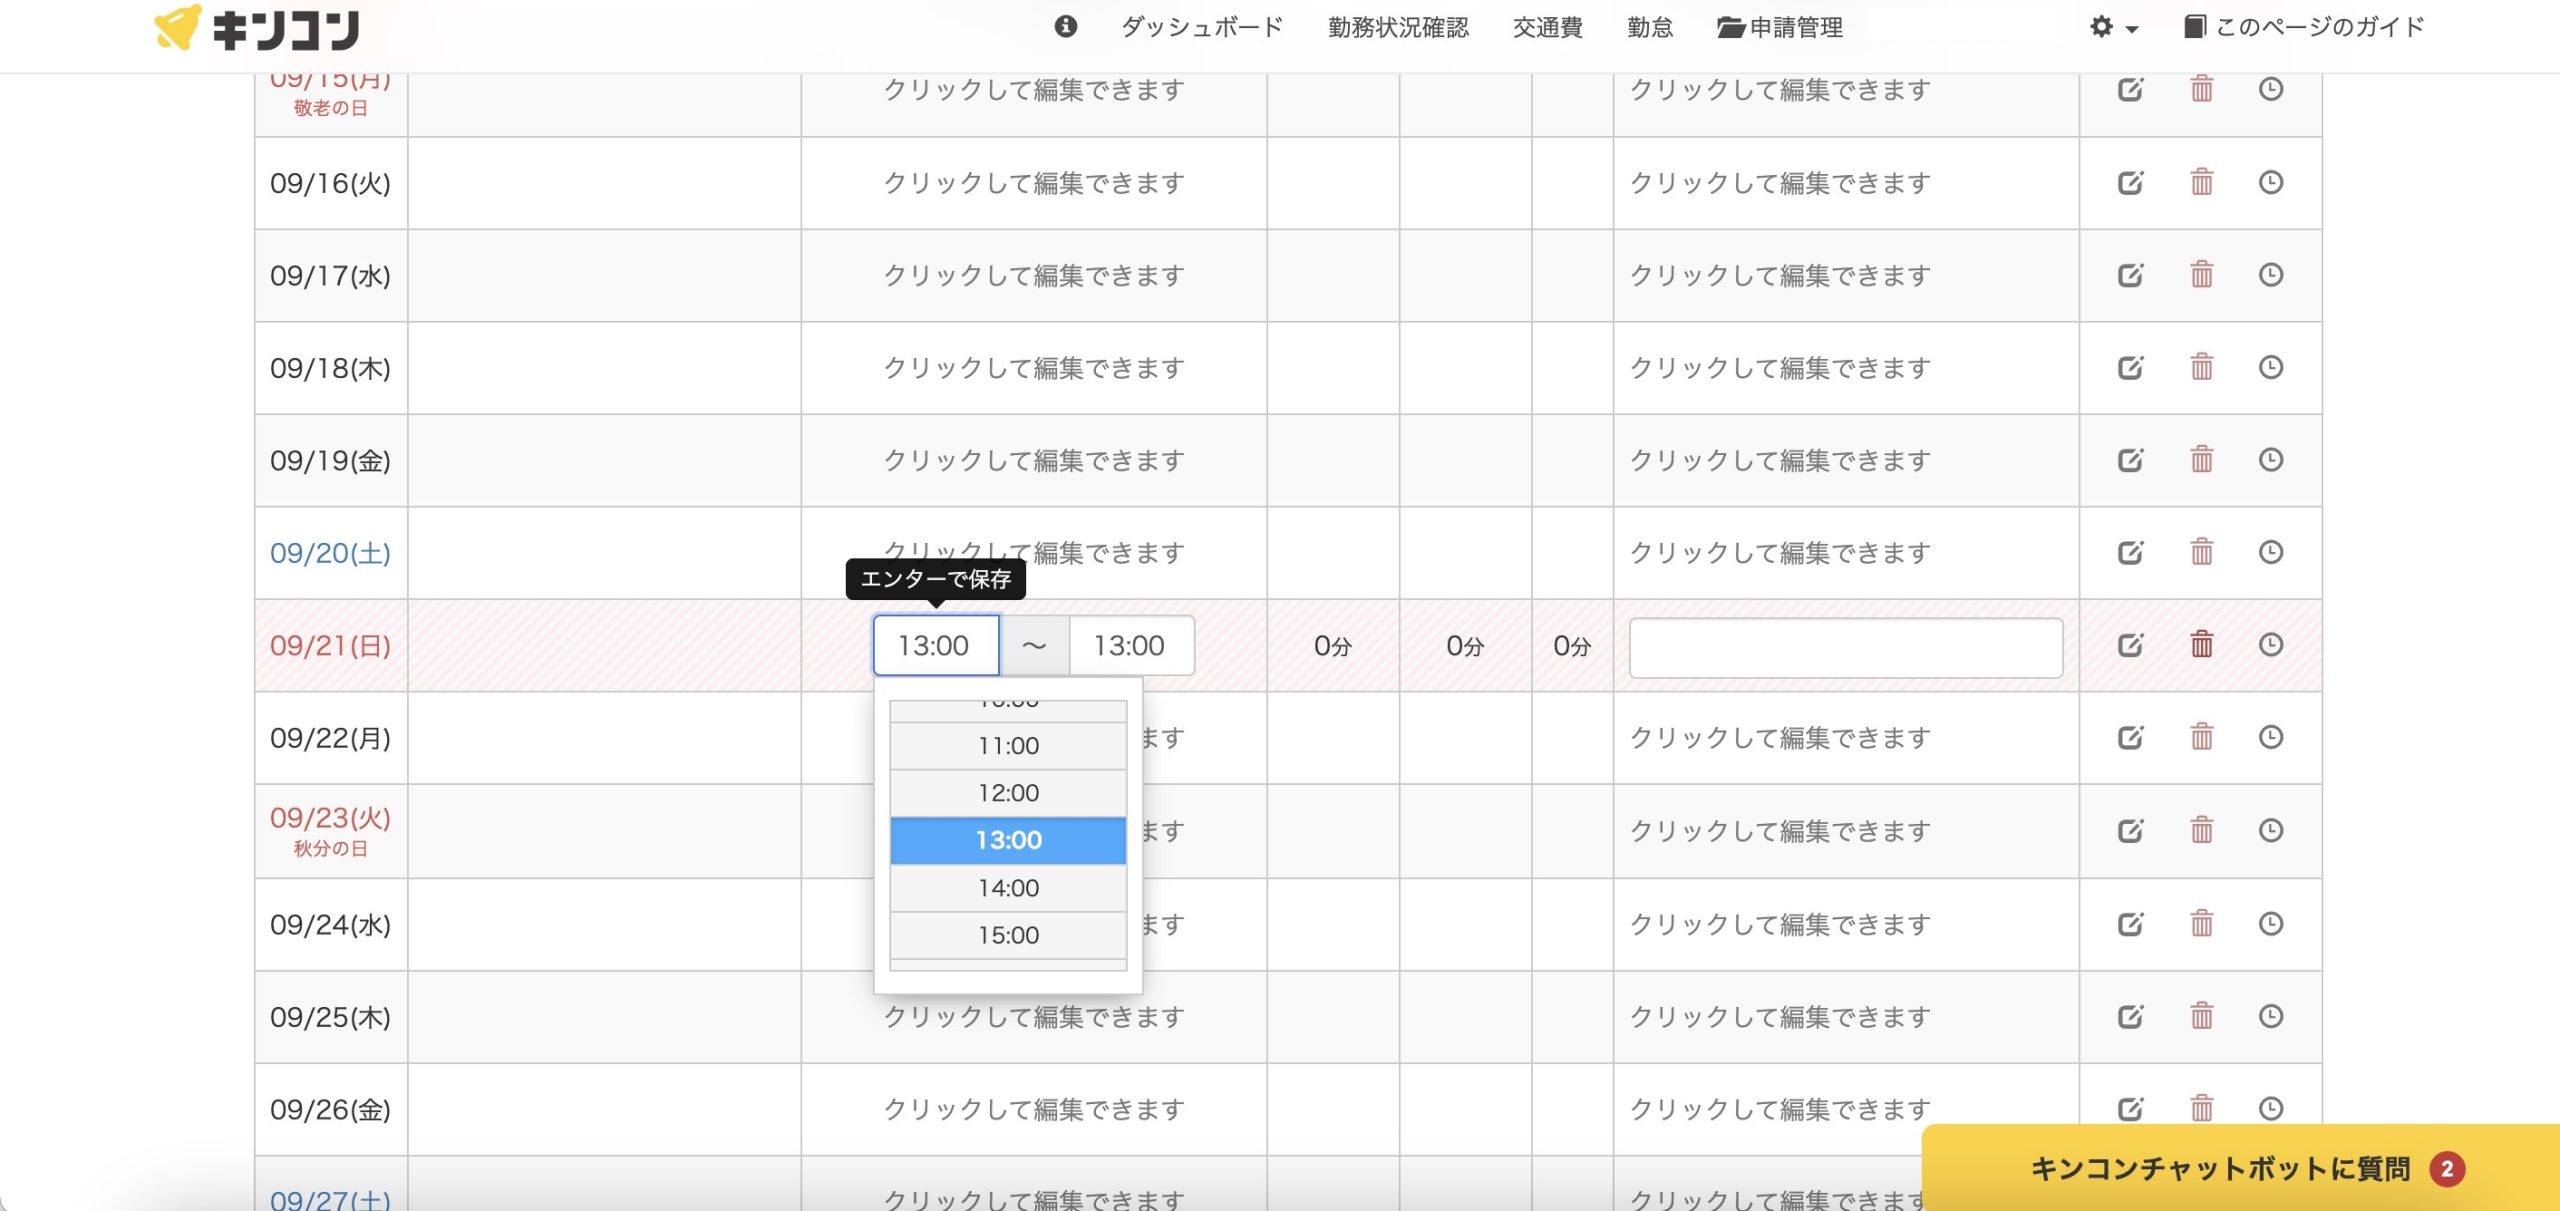This screenshot has height=1211, width=2560.
Task: Click キンコンチャットボットに質問 button
Action: (2220, 1168)
